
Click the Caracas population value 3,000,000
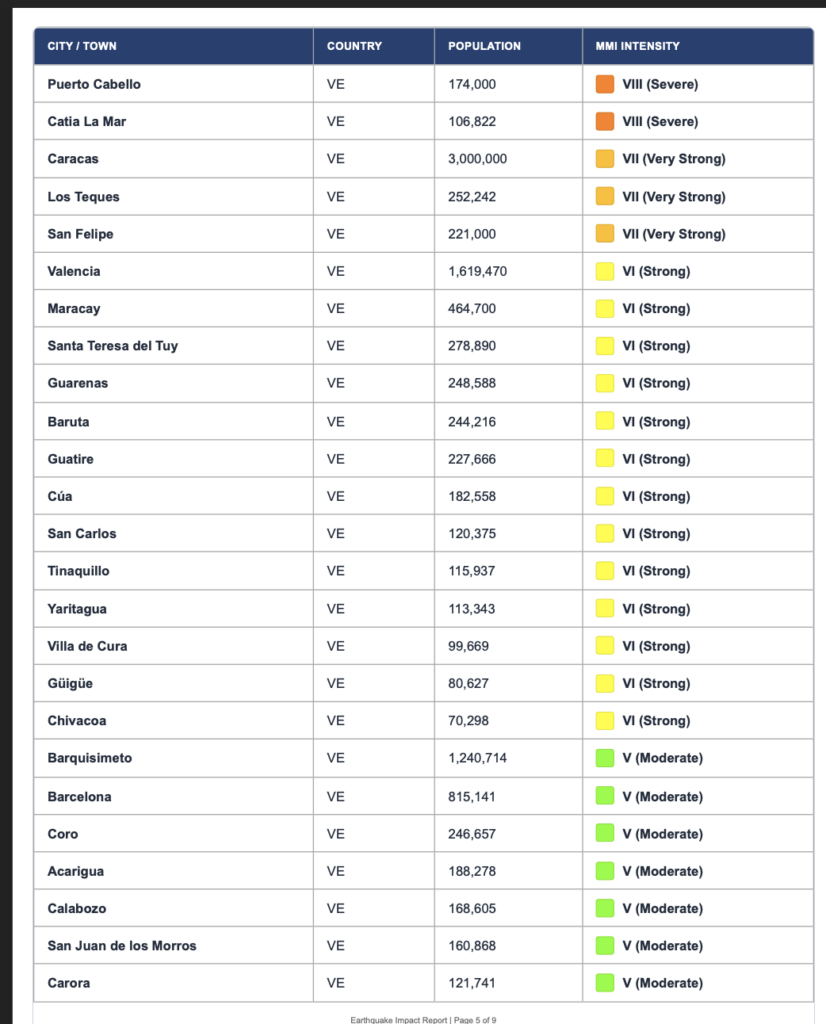point(477,159)
